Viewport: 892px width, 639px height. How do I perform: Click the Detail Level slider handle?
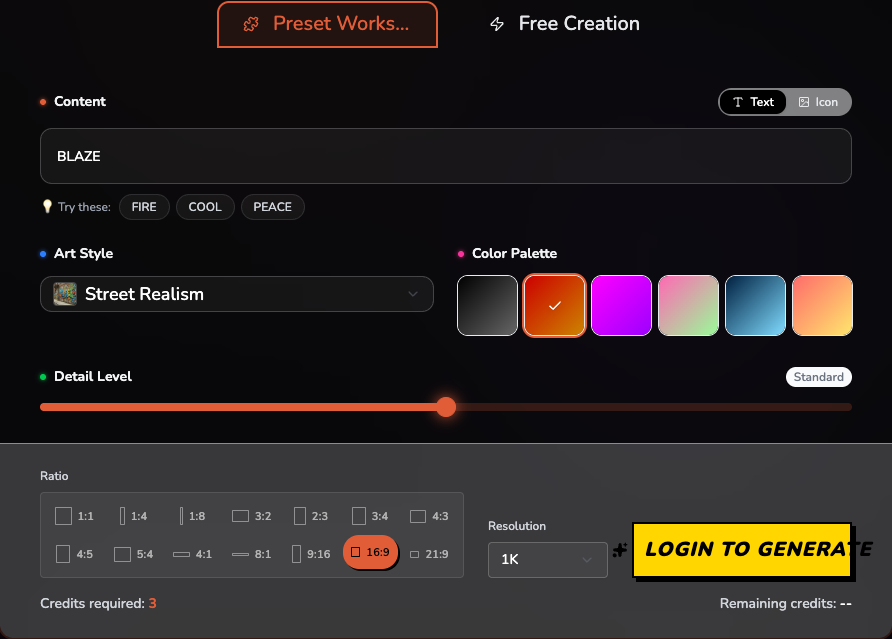(446, 407)
